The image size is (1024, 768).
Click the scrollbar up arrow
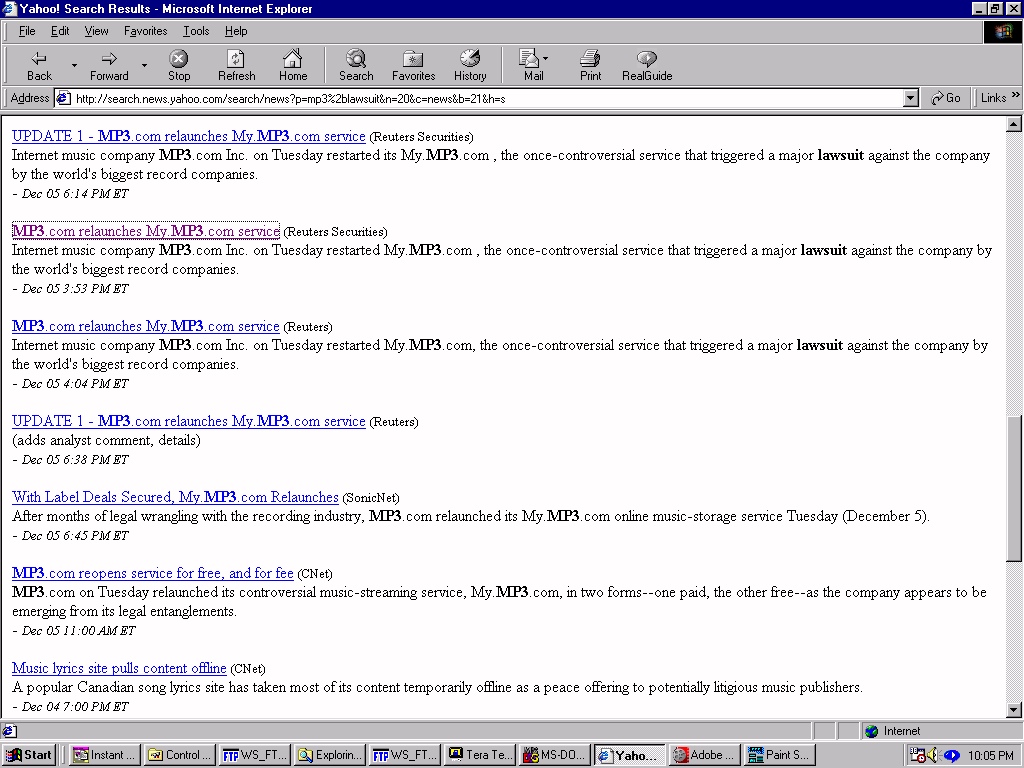1014,124
